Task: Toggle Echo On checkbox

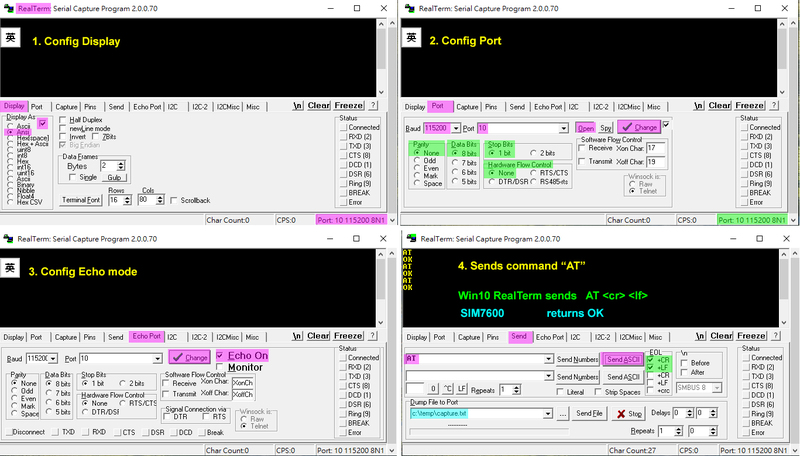Action: click(x=220, y=356)
